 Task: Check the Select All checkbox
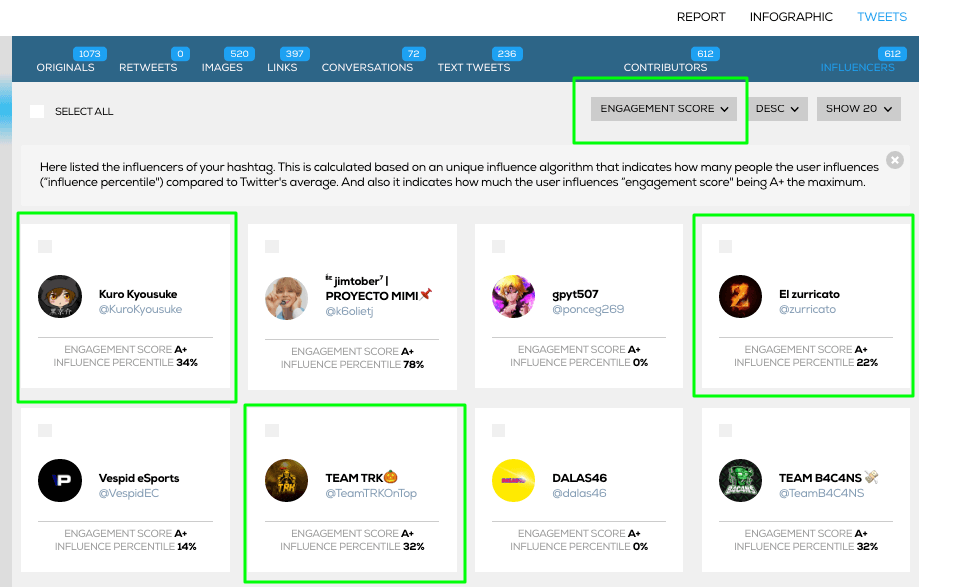[37, 111]
